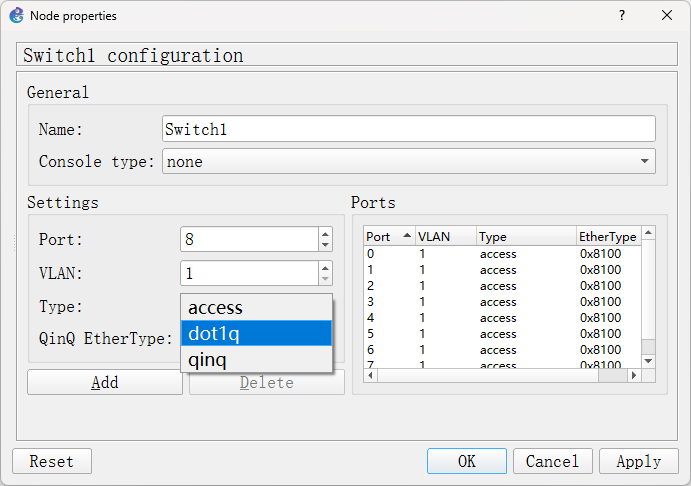Pick qinq in the Type dropdown list

point(256,360)
